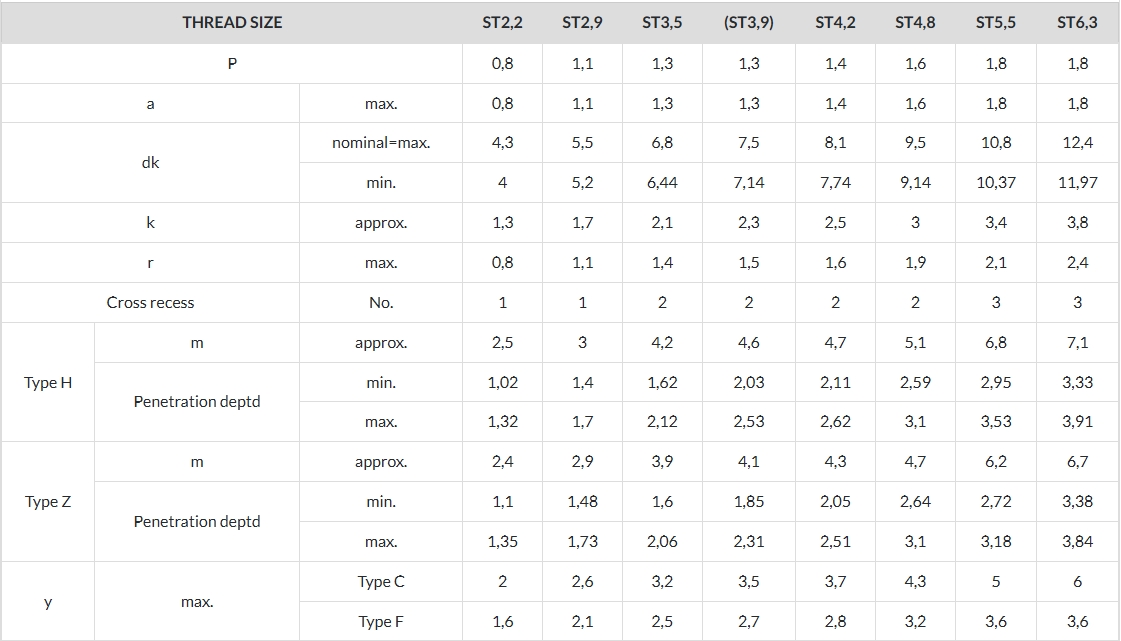The height and width of the screenshot is (641, 1121).
Task: Select the (ST3,9) column header
Action: coord(749,23)
